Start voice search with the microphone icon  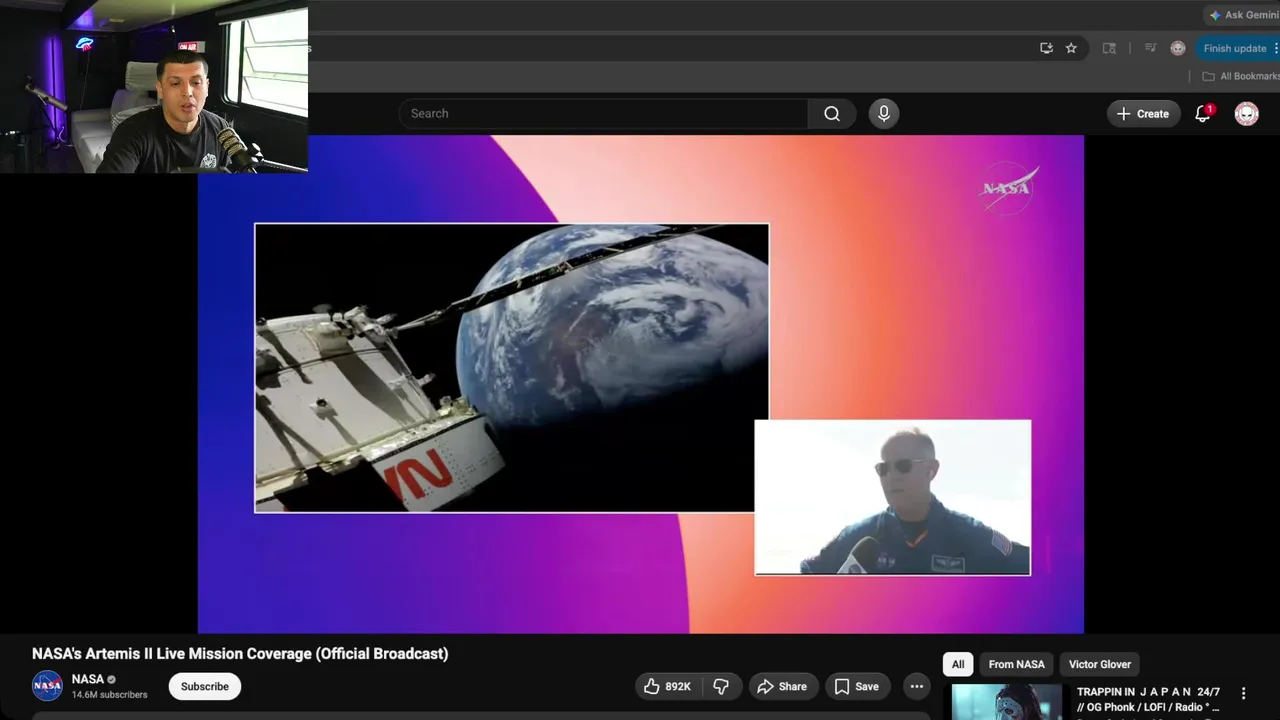883,114
